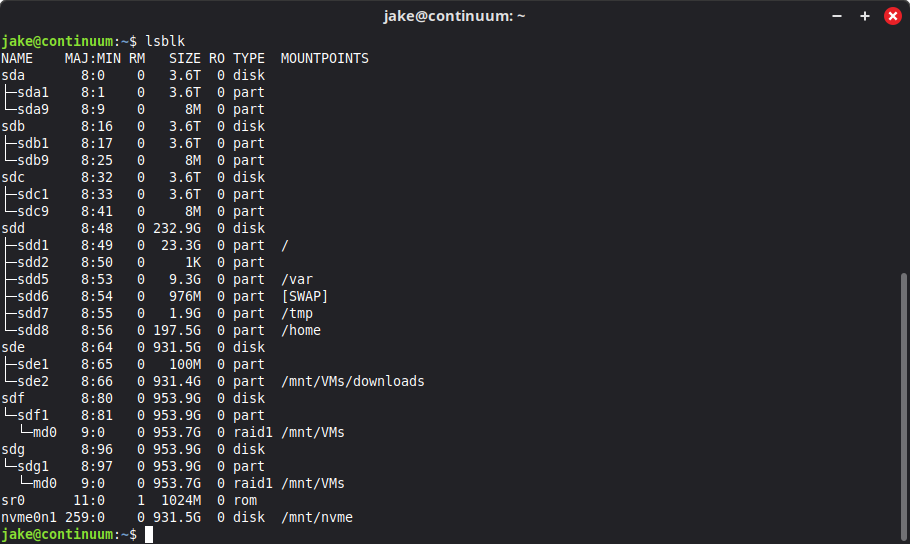Click the /mnt/nvme mount path
This screenshot has width=910, height=544.
pos(317,517)
